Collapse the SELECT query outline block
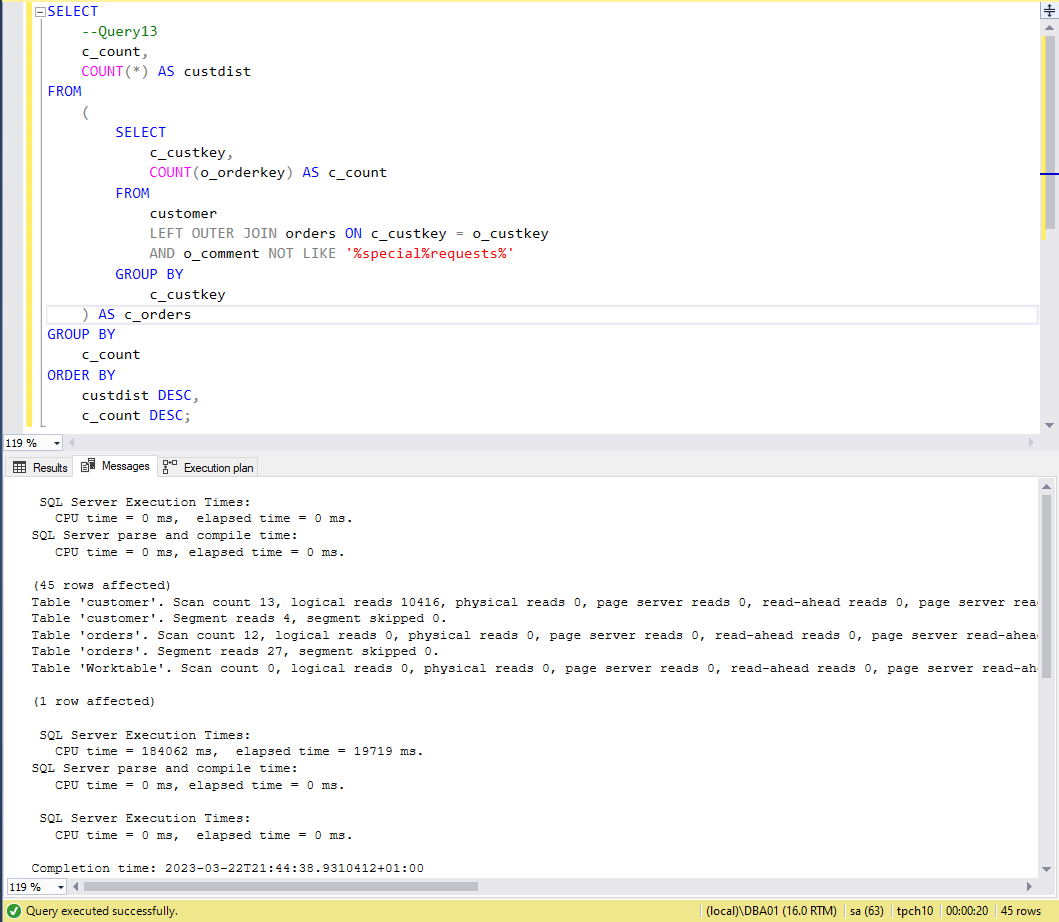The width and height of the screenshot is (1059, 922). [40, 11]
